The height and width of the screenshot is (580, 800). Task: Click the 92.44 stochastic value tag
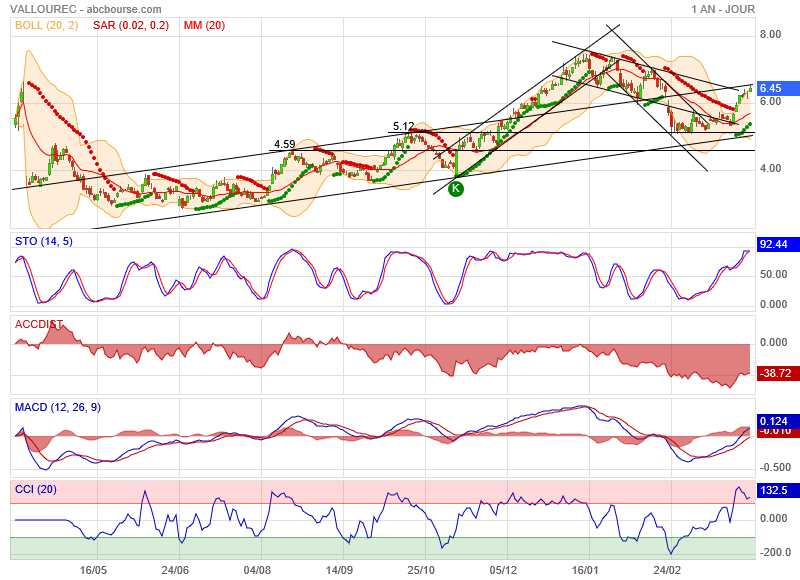pyautogui.click(x=778, y=244)
